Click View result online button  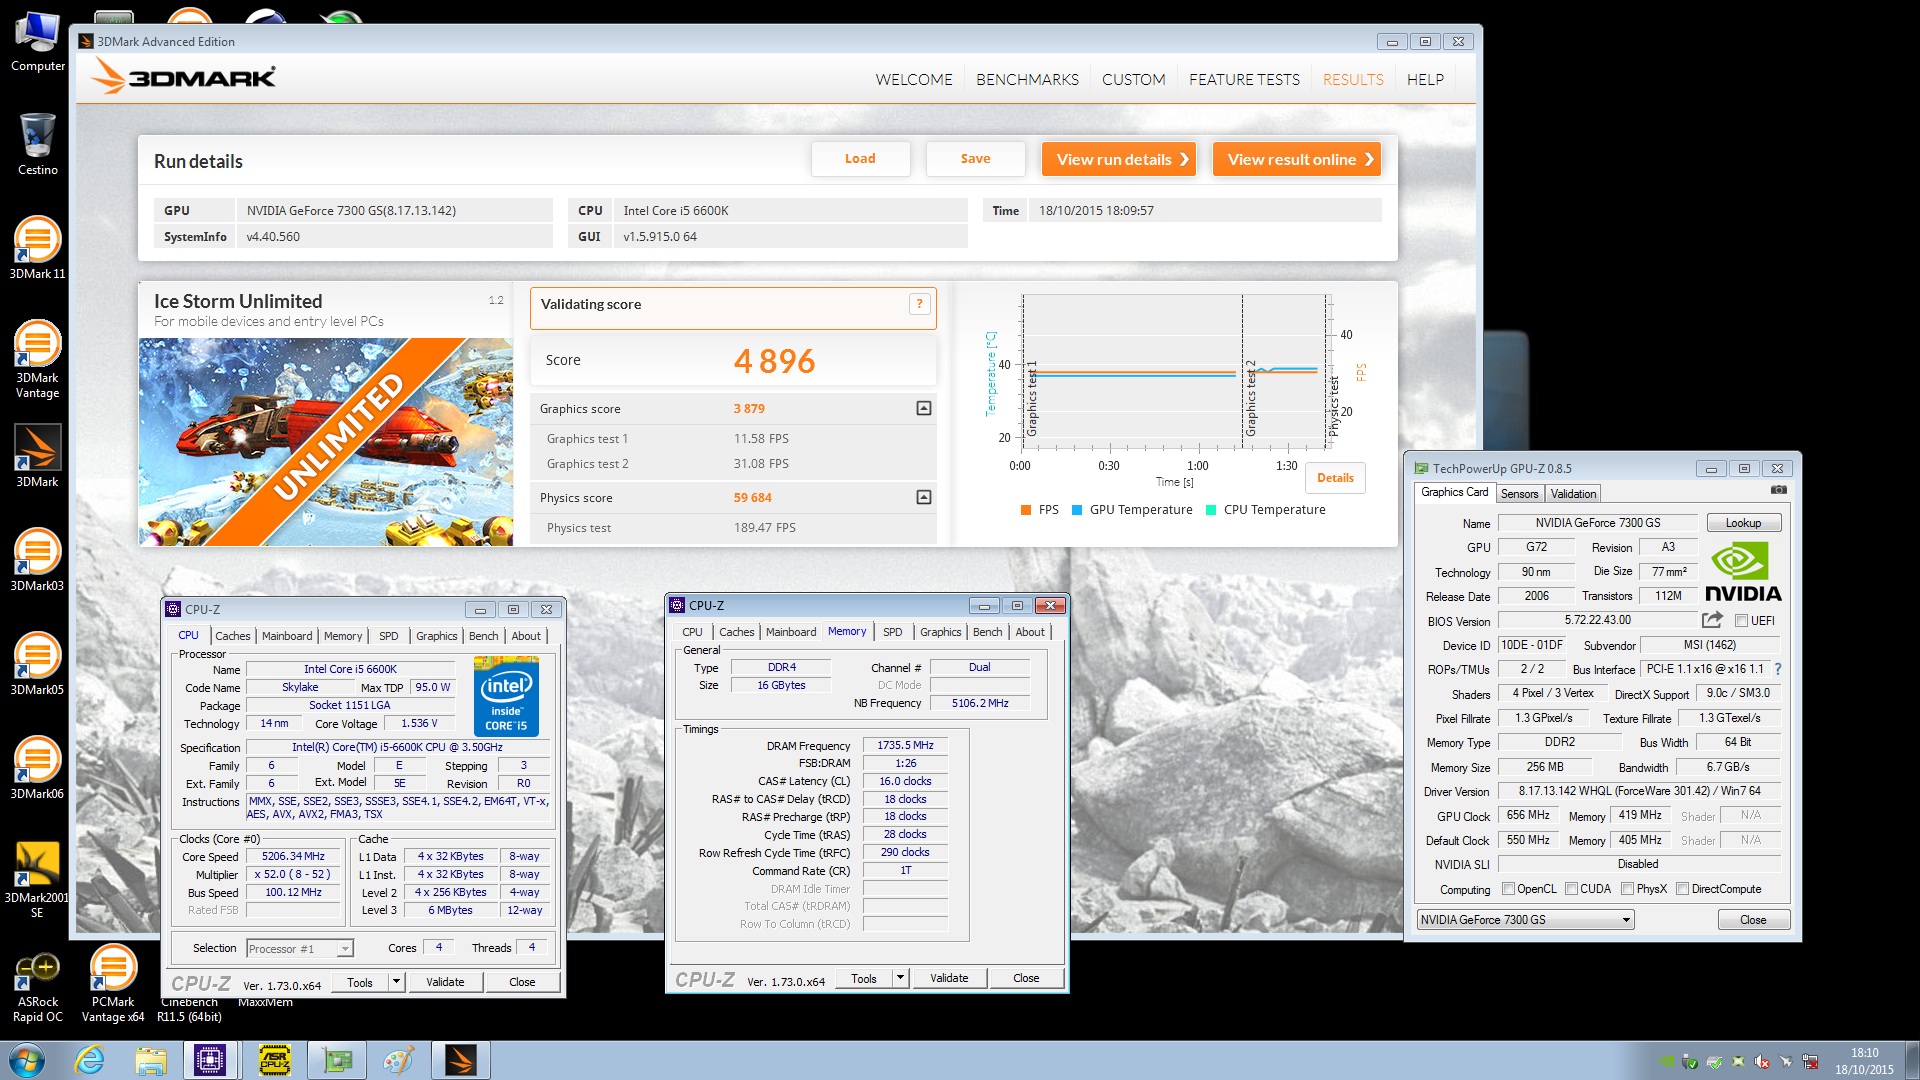click(x=1297, y=159)
